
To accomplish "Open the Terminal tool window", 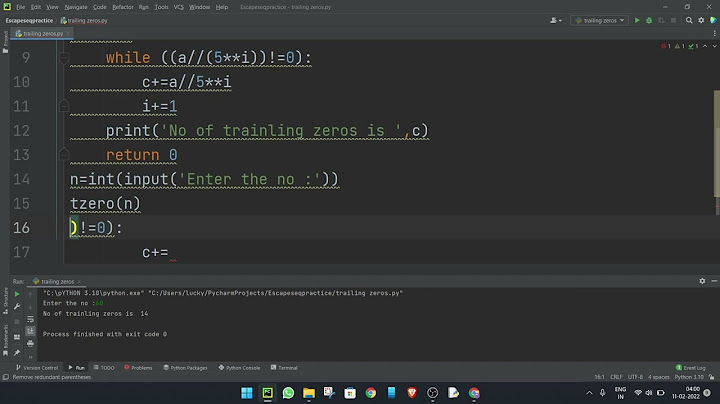I will [284, 368].
